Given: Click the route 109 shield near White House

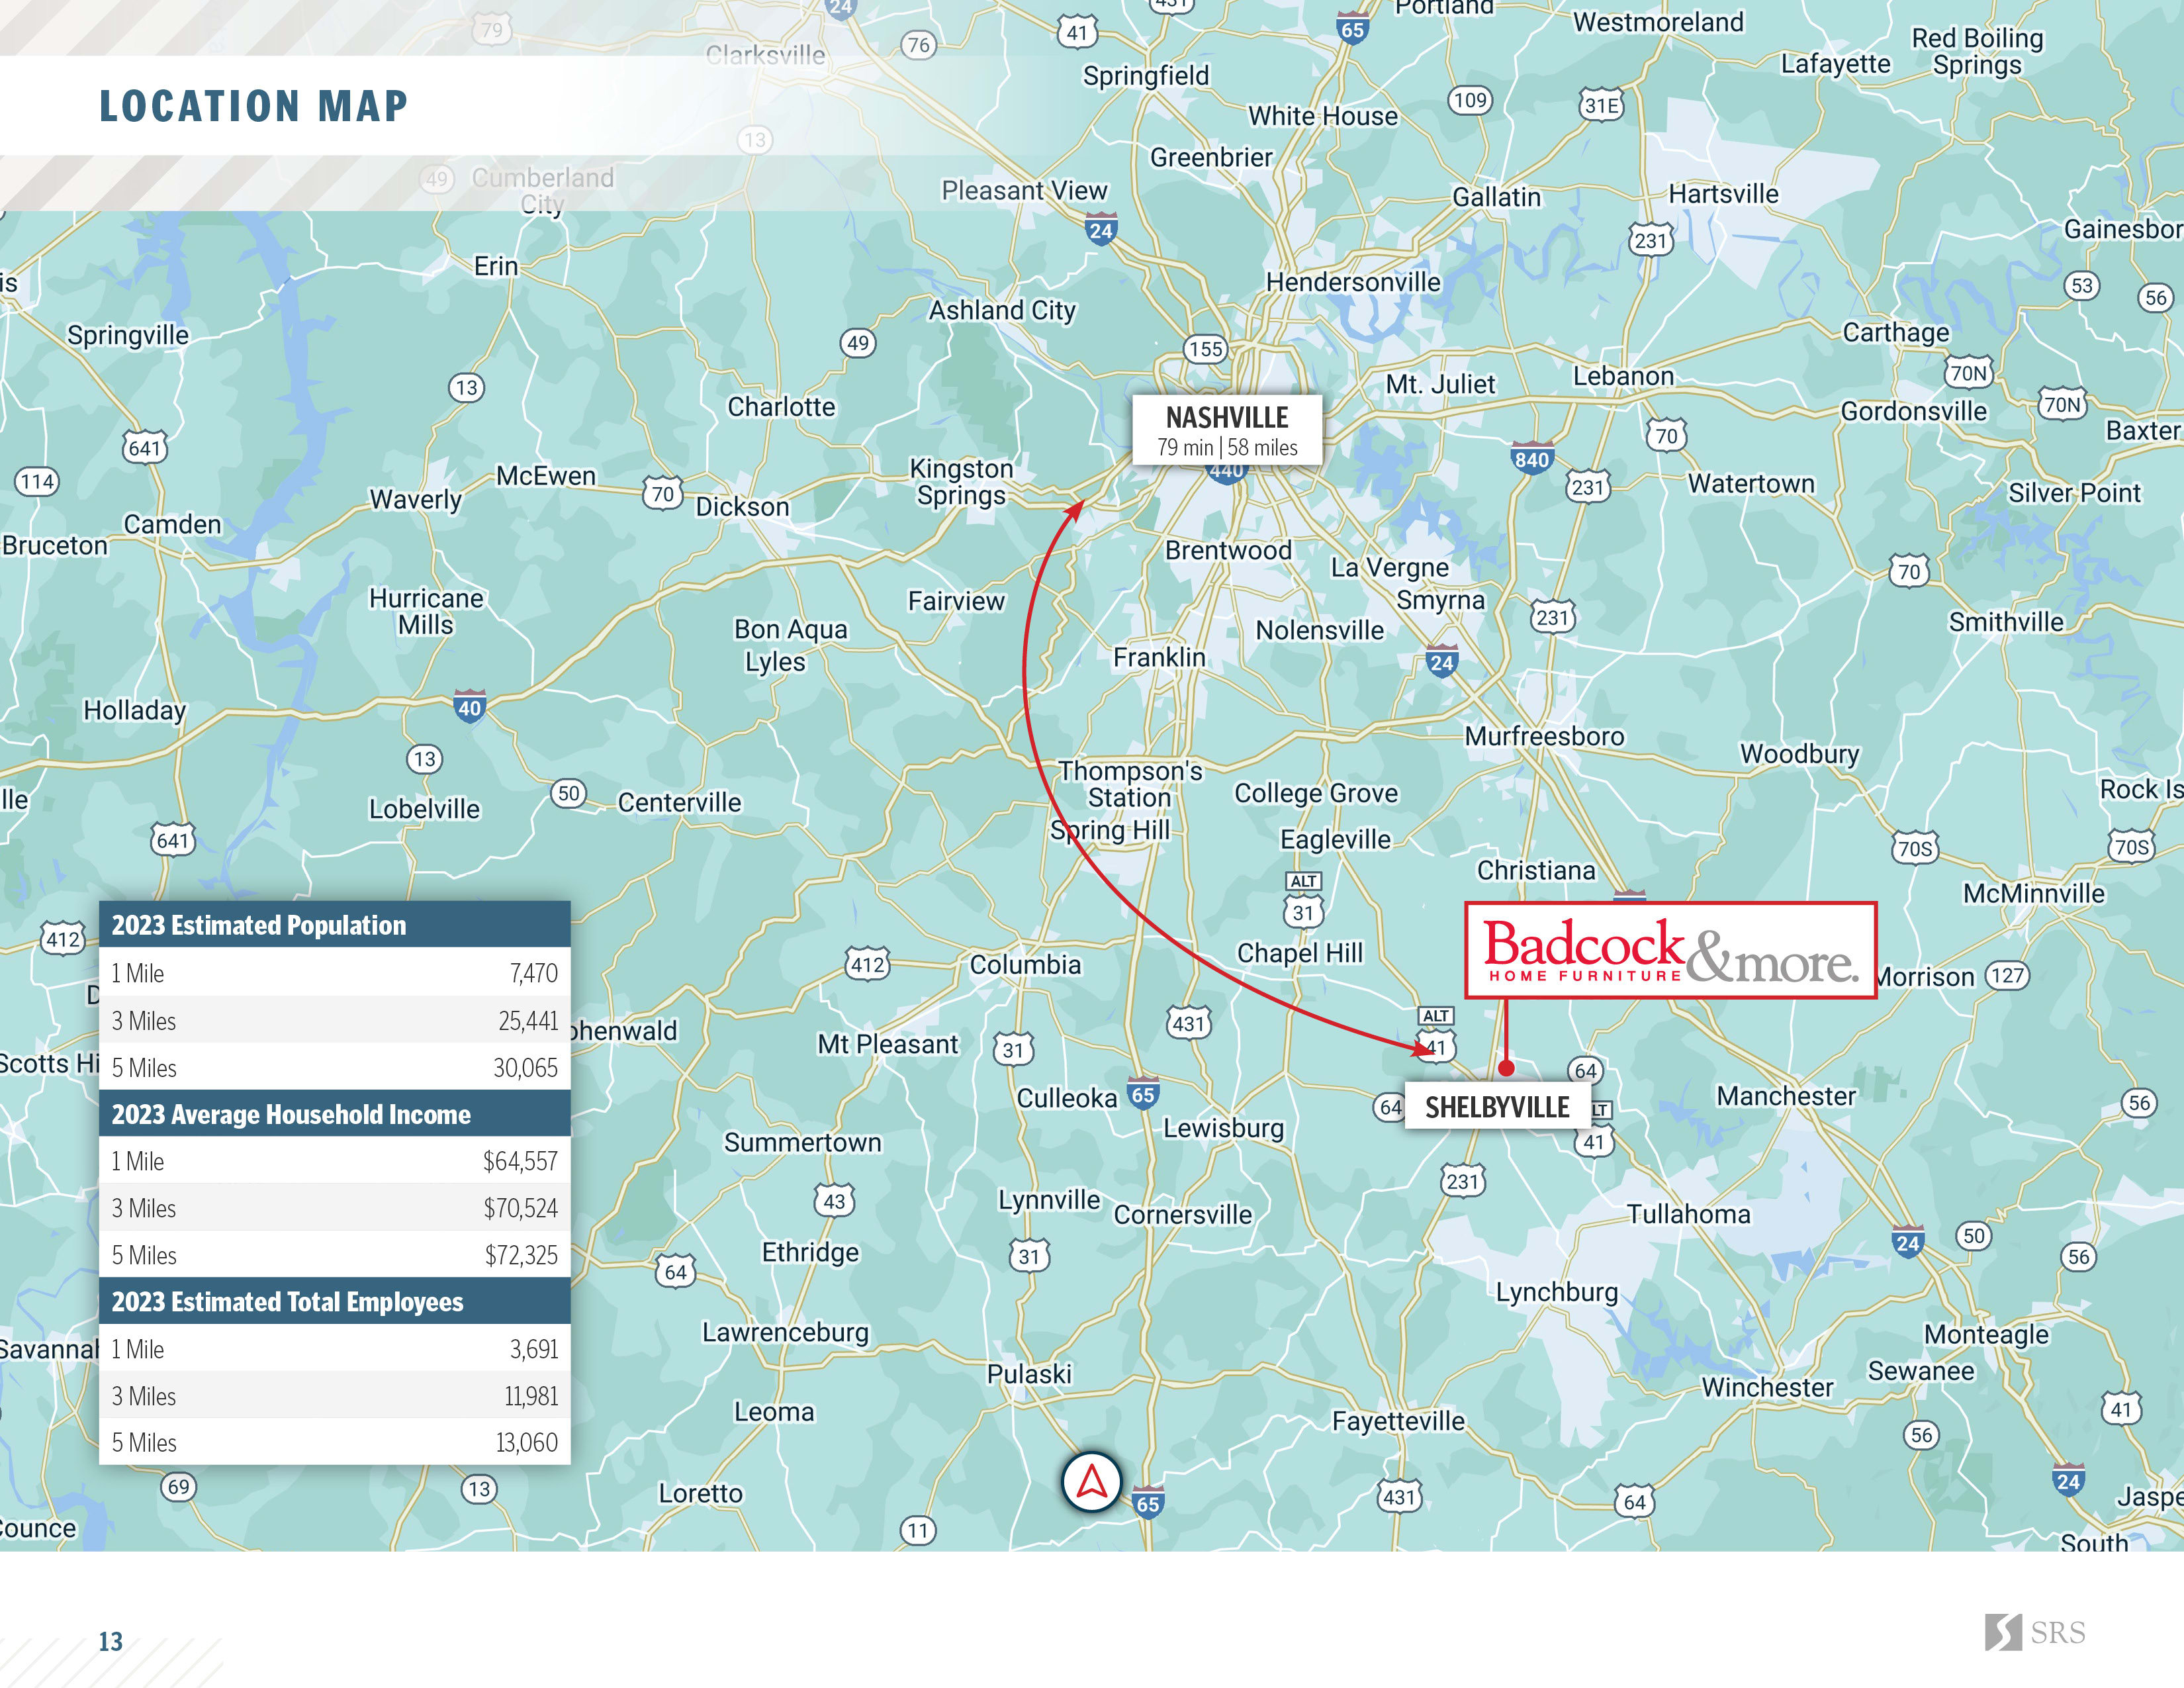Looking at the screenshot, I should (x=1470, y=100).
